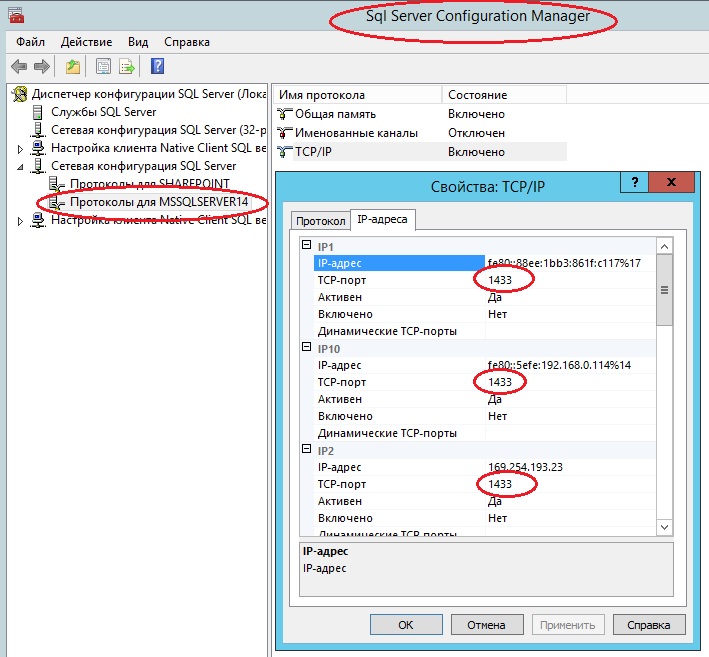Click IP1 IP-адрес value fe80::88ee:1bb3:861f:c117%17
Screen dimensions: 709x657
click(564, 263)
